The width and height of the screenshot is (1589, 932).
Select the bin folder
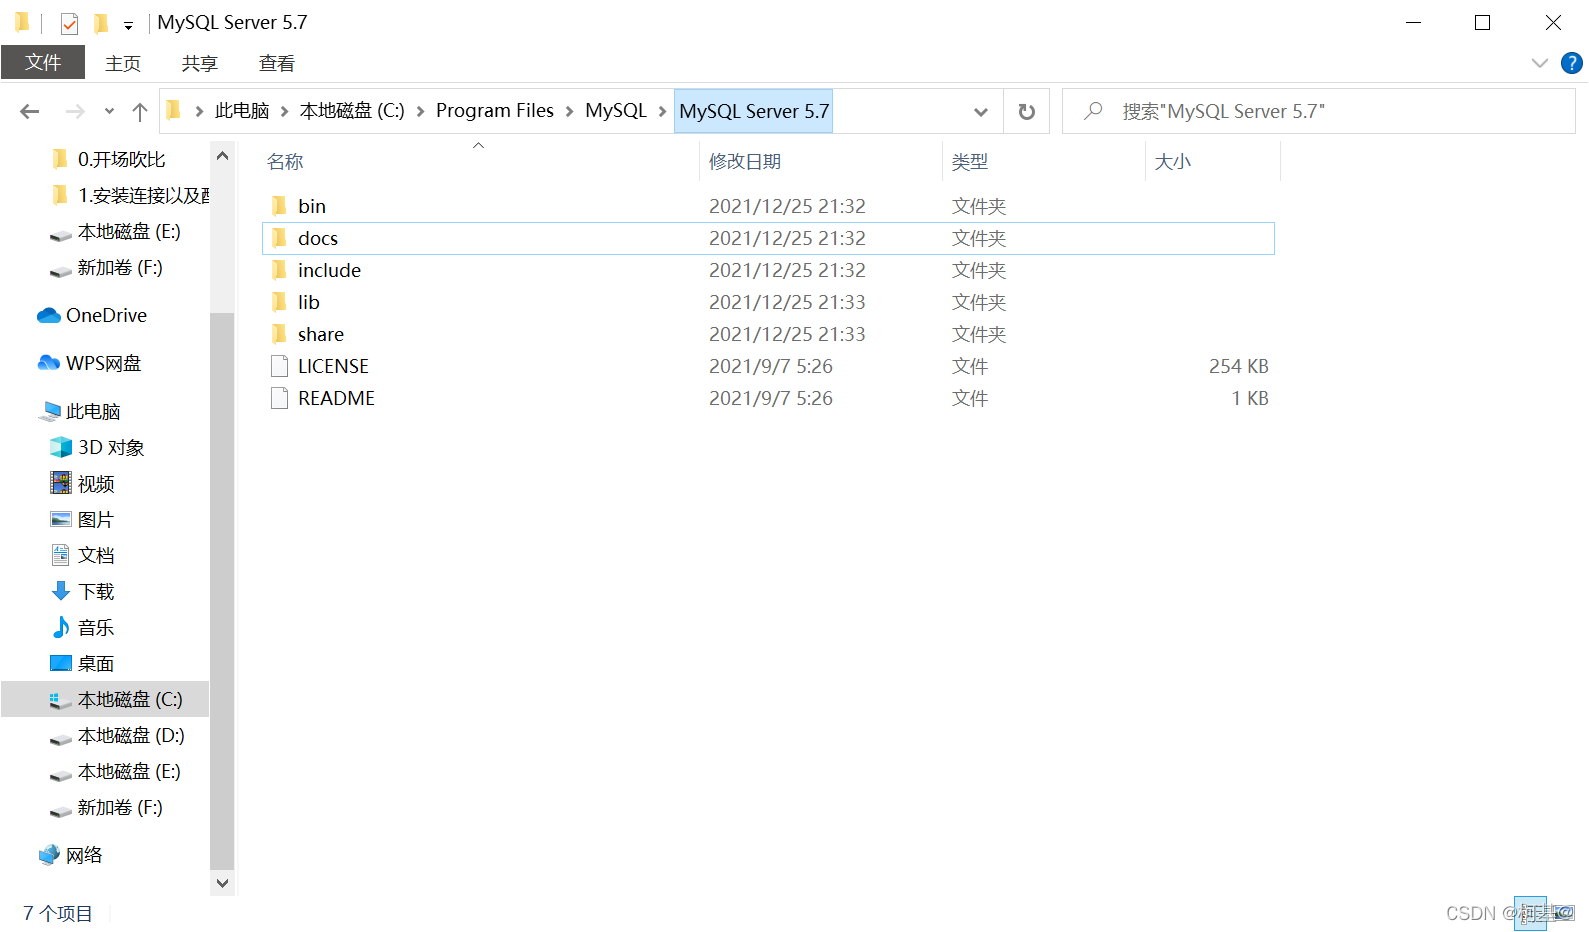pos(311,206)
